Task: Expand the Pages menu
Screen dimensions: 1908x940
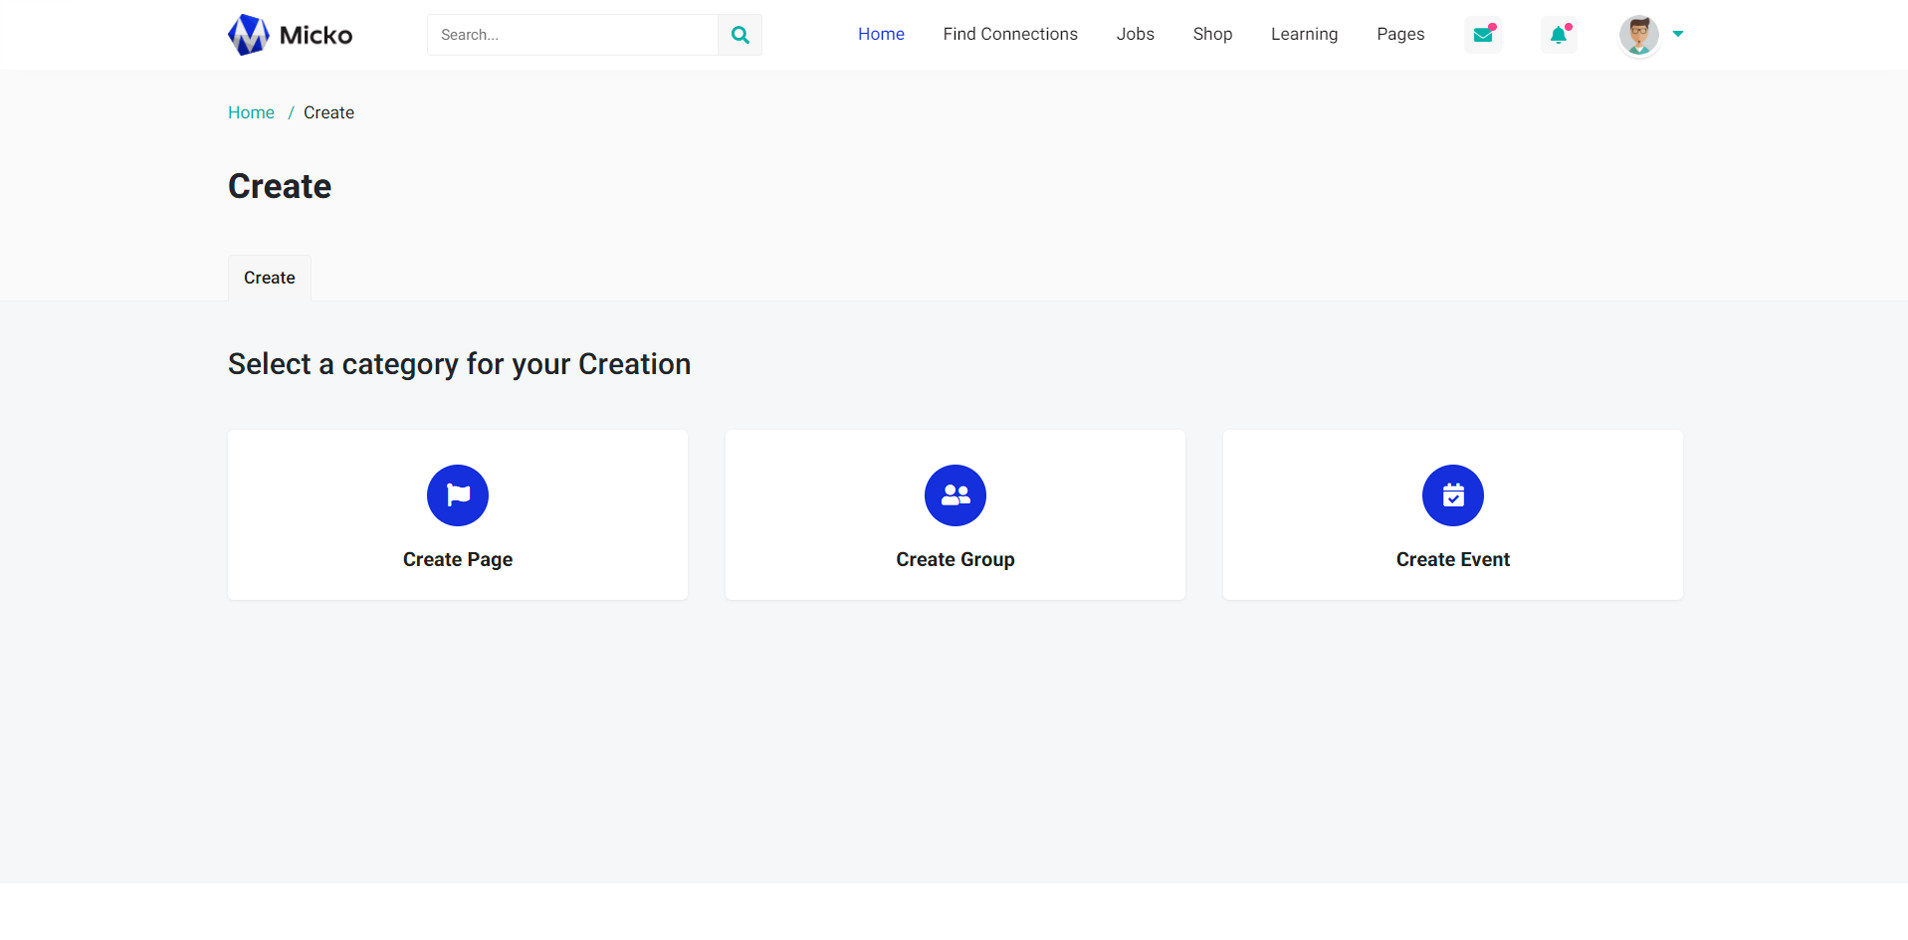Action: tap(1400, 34)
